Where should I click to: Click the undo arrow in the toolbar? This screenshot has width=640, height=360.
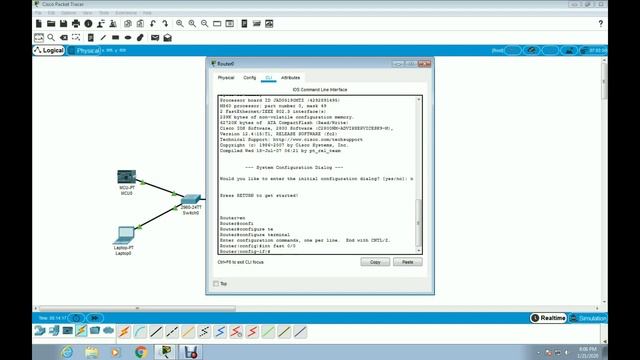(153, 24)
